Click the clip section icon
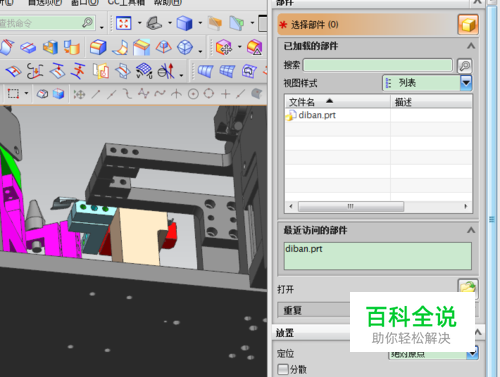The image size is (500, 377). coord(215,23)
